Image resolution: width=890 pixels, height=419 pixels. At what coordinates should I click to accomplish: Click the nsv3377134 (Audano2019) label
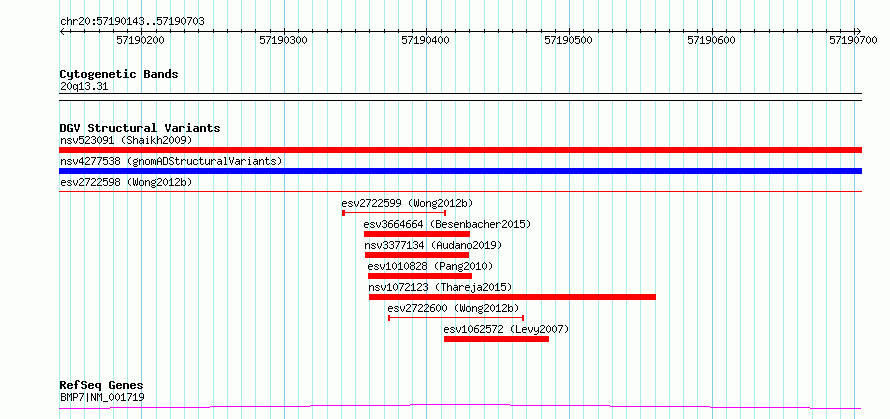click(x=434, y=245)
